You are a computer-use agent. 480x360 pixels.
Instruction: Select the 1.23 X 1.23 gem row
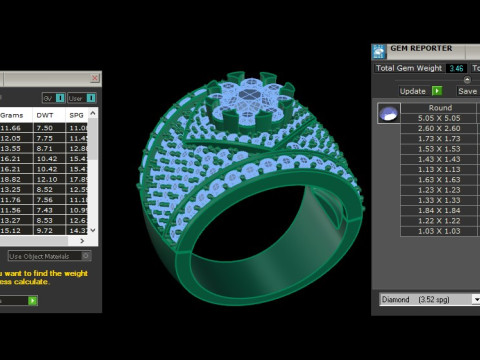tap(438, 190)
